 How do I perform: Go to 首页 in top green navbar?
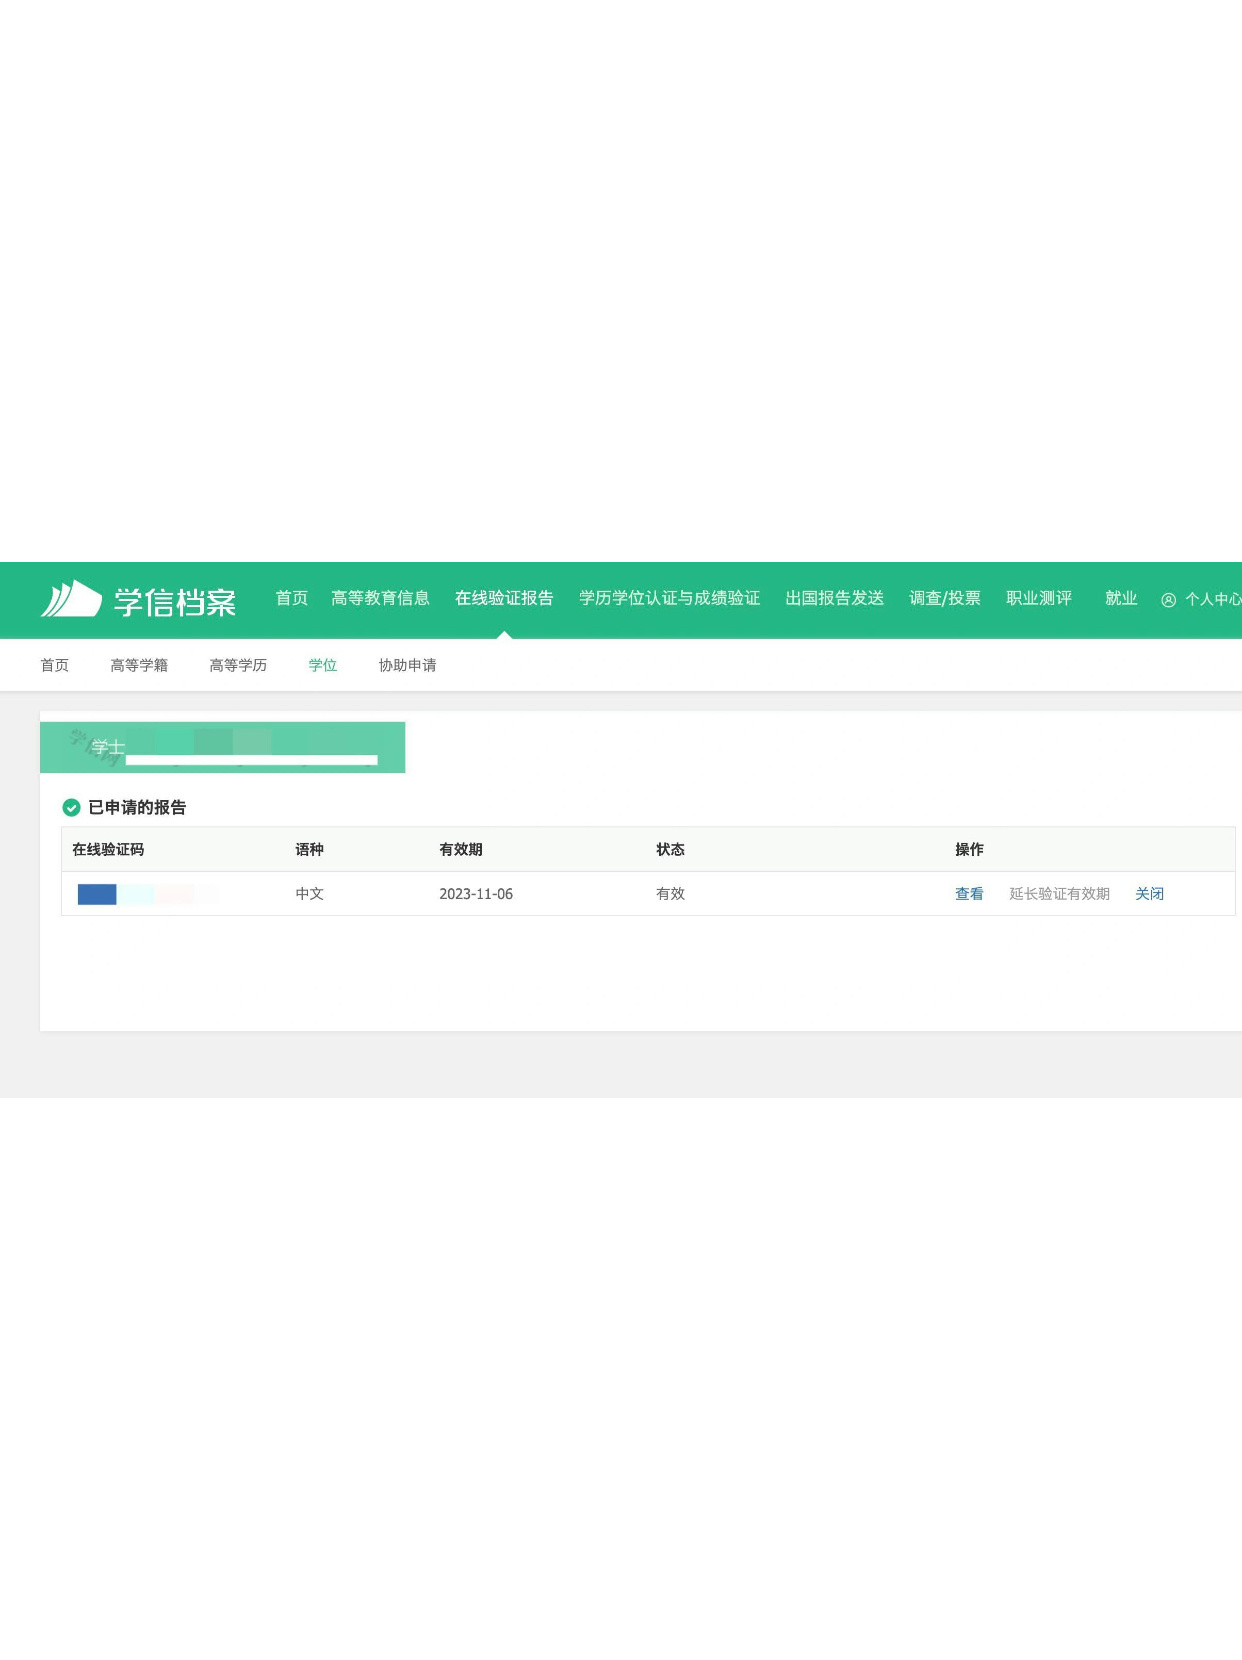pyautogui.click(x=291, y=598)
